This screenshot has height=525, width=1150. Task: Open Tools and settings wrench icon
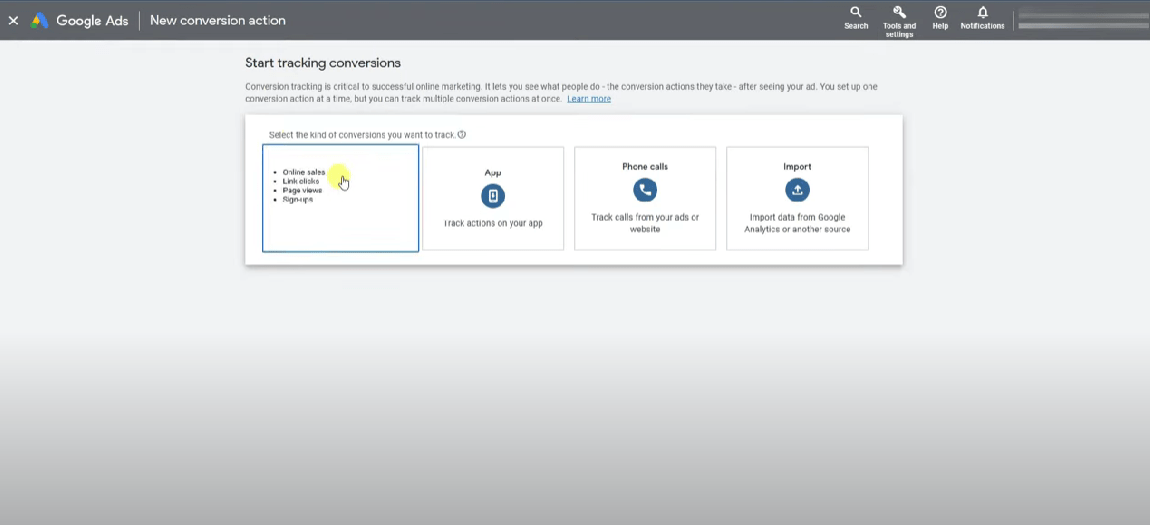pyautogui.click(x=899, y=13)
